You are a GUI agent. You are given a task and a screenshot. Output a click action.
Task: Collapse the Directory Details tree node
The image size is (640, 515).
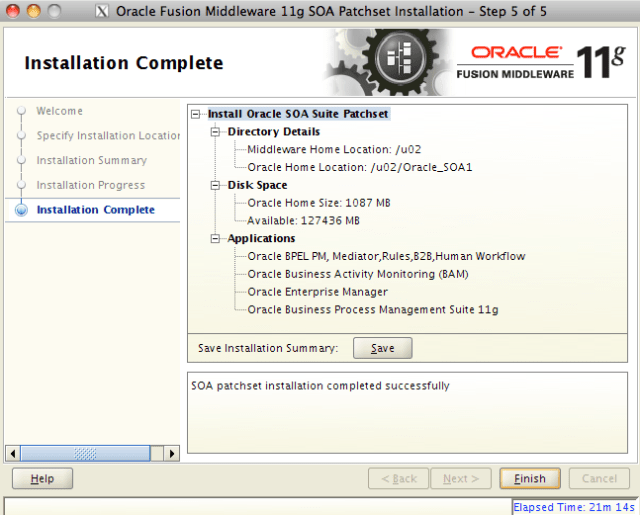216,132
